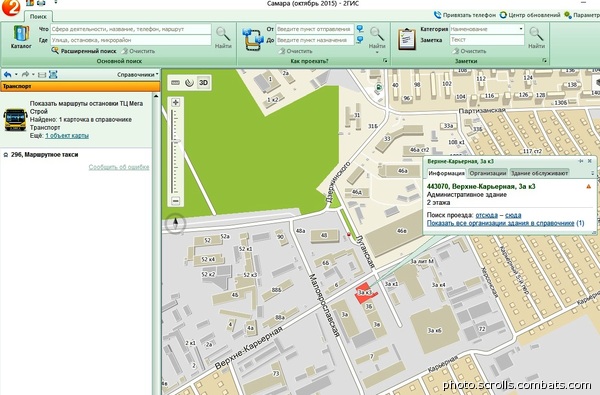Click Сообщить об ошибке link

click(119, 167)
